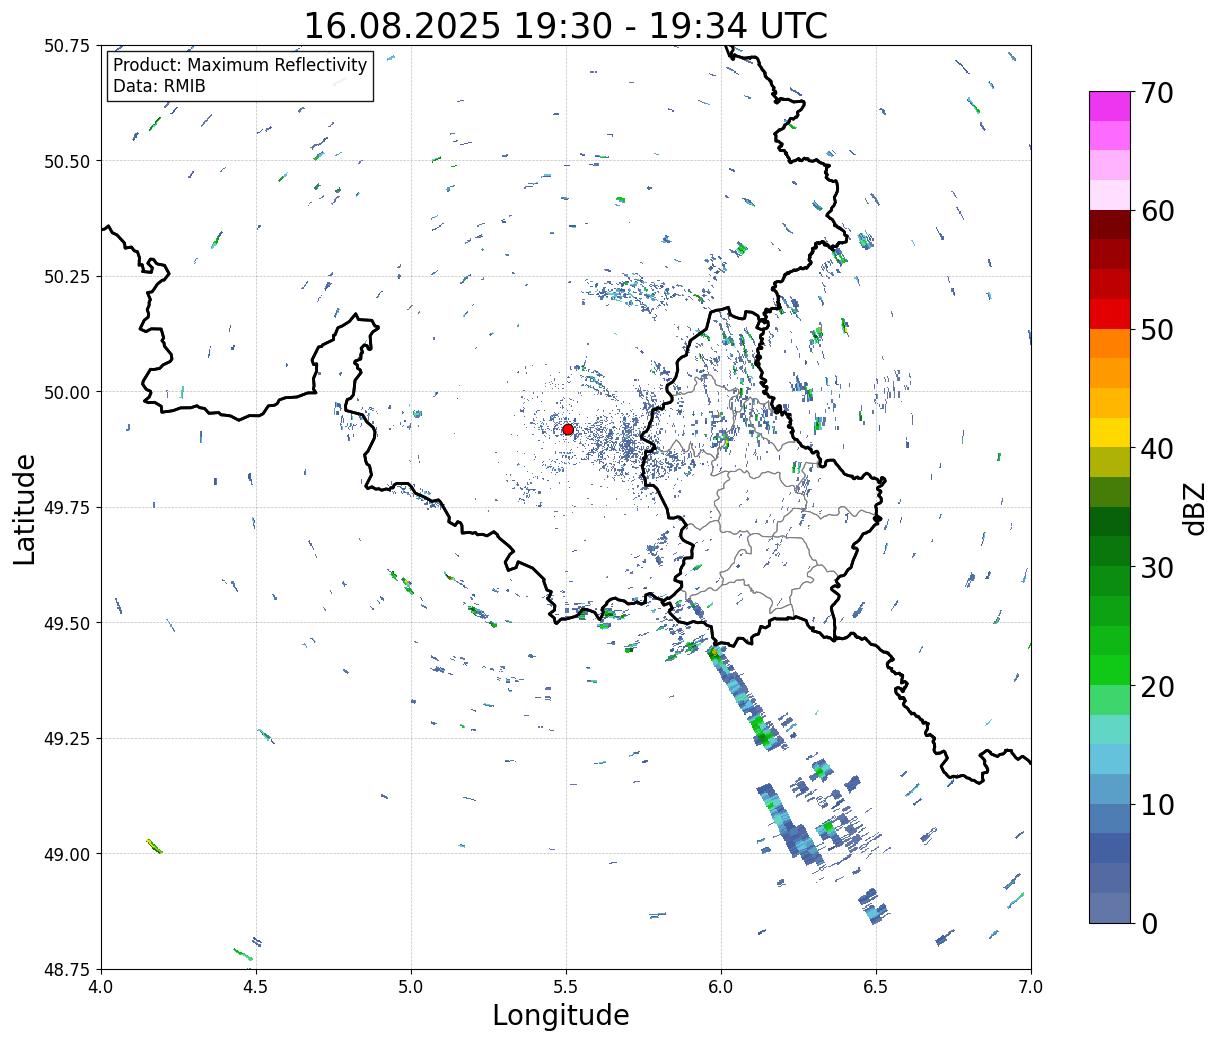Click the 'dBZ' colorbar label

click(x=1195, y=508)
